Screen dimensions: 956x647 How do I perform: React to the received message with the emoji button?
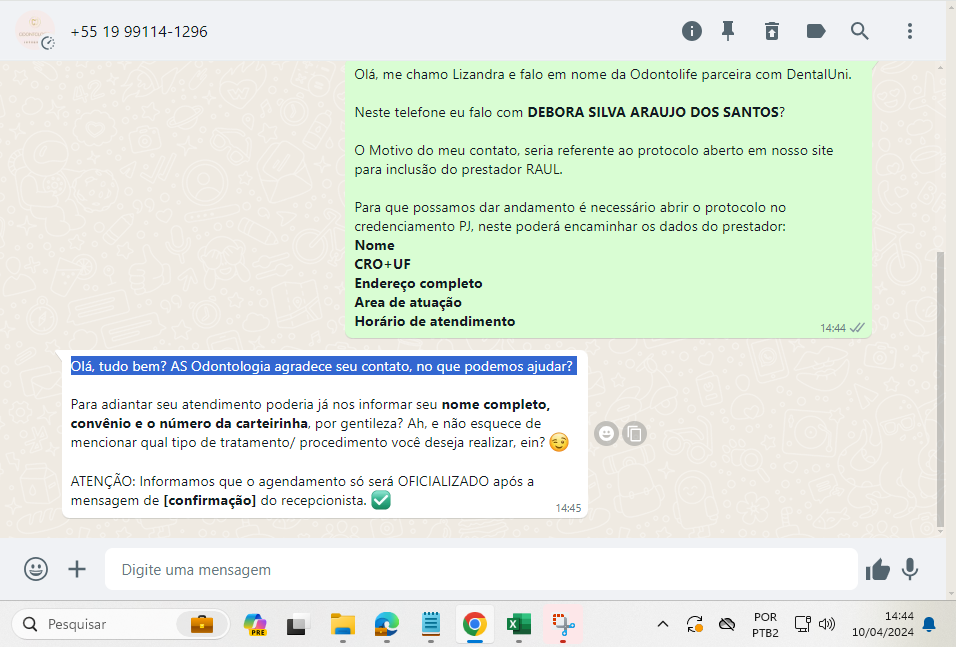click(606, 434)
